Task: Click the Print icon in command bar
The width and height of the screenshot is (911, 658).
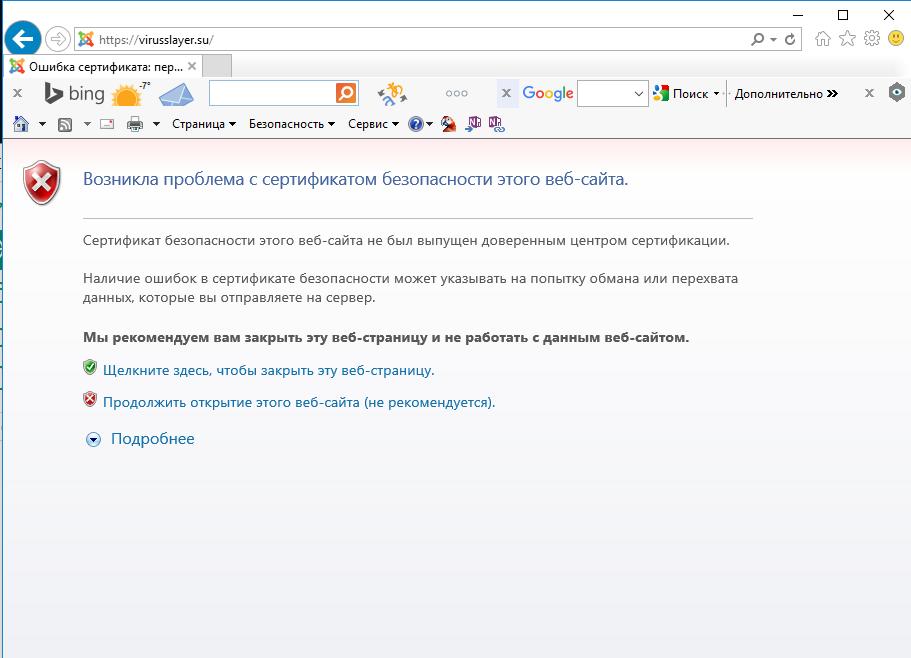Action: [135, 124]
